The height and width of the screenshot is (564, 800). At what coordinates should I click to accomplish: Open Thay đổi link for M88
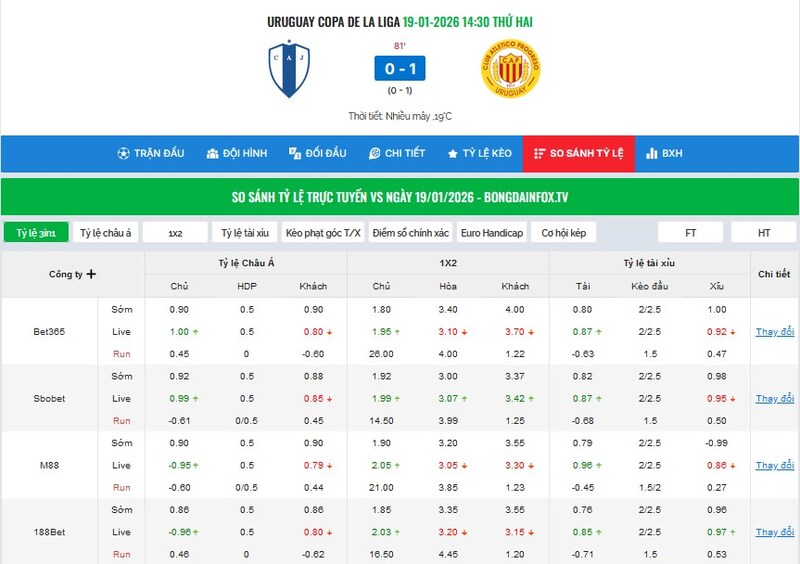pos(774,465)
